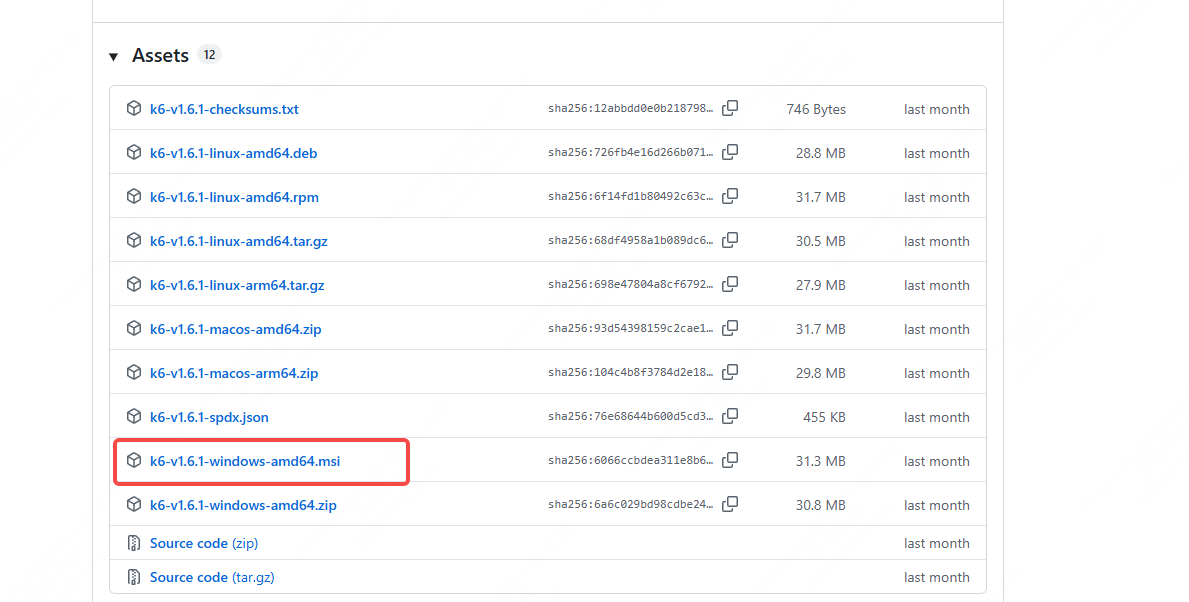Click last month date on Source code (tar.gz) row

(936, 578)
